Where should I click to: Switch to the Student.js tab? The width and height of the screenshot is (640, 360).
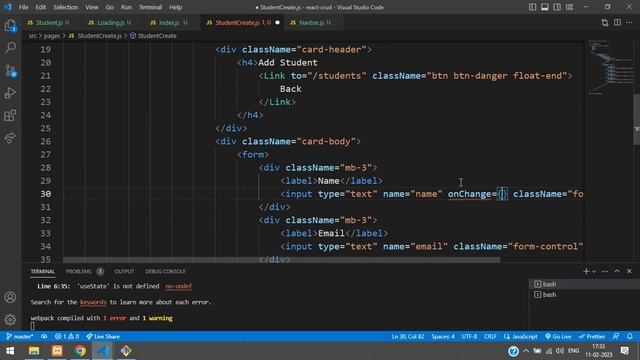pos(49,23)
